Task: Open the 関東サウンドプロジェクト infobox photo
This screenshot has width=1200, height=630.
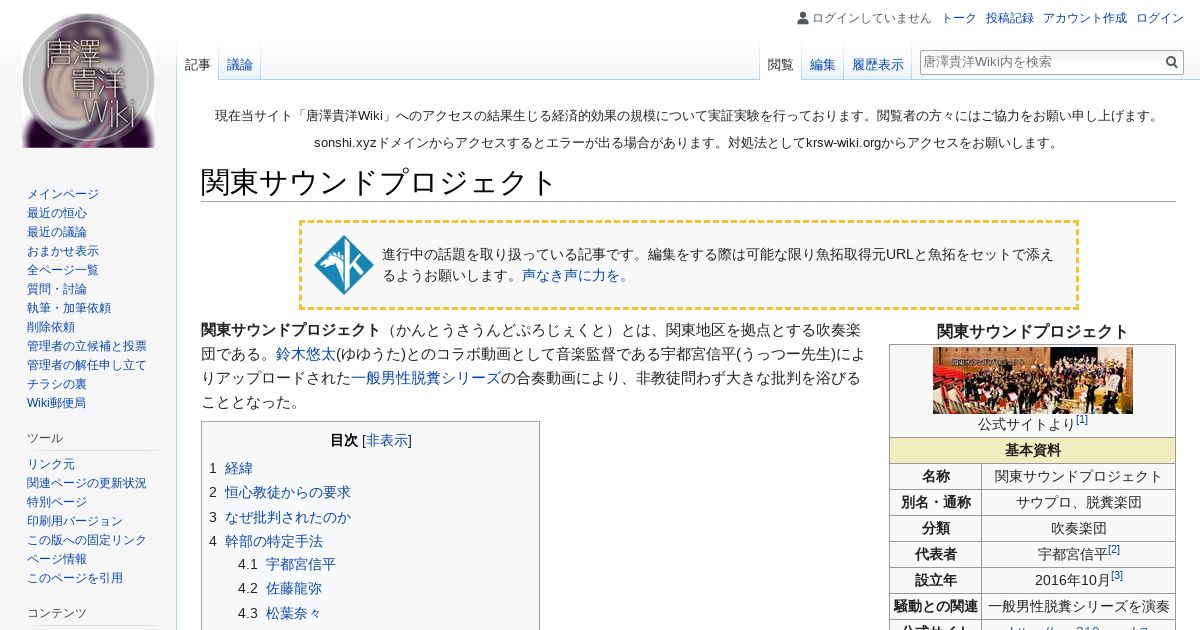Action: [x=1032, y=380]
